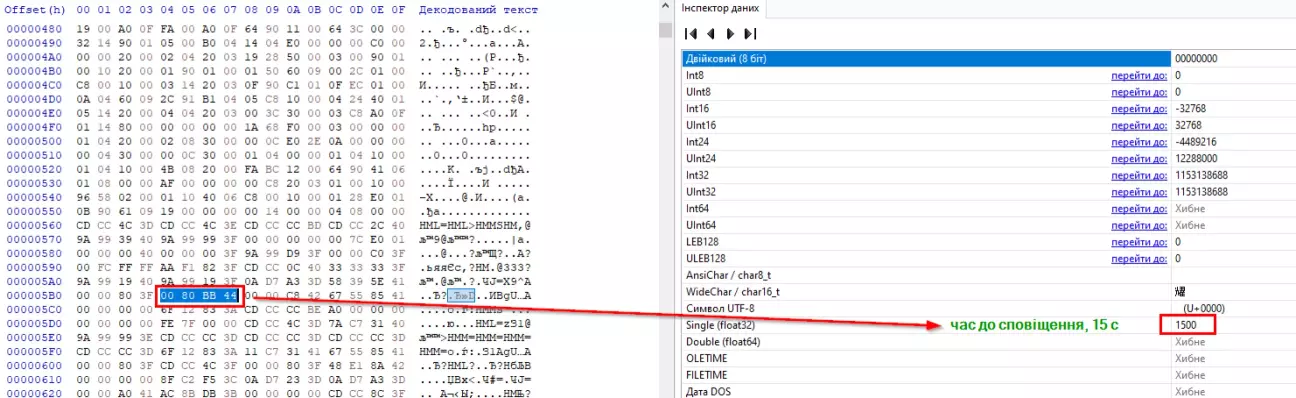Click the selected byte 44 in row 000005B0
This screenshot has height=398, width=1296.
pos(230,296)
